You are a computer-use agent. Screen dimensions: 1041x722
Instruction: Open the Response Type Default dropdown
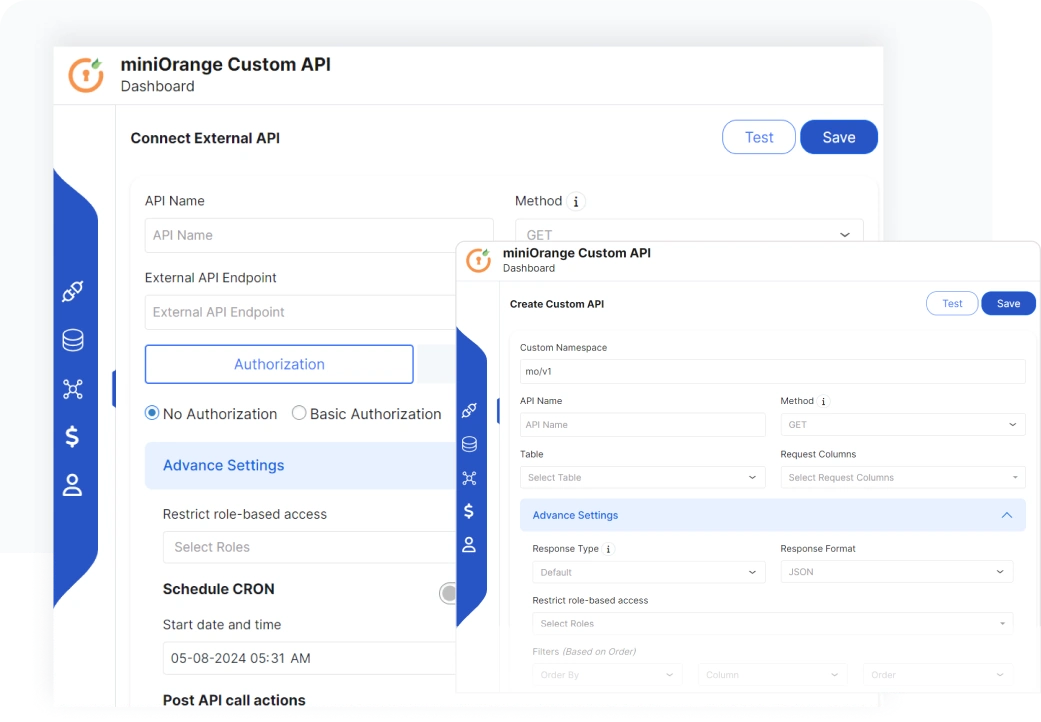pos(649,572)
